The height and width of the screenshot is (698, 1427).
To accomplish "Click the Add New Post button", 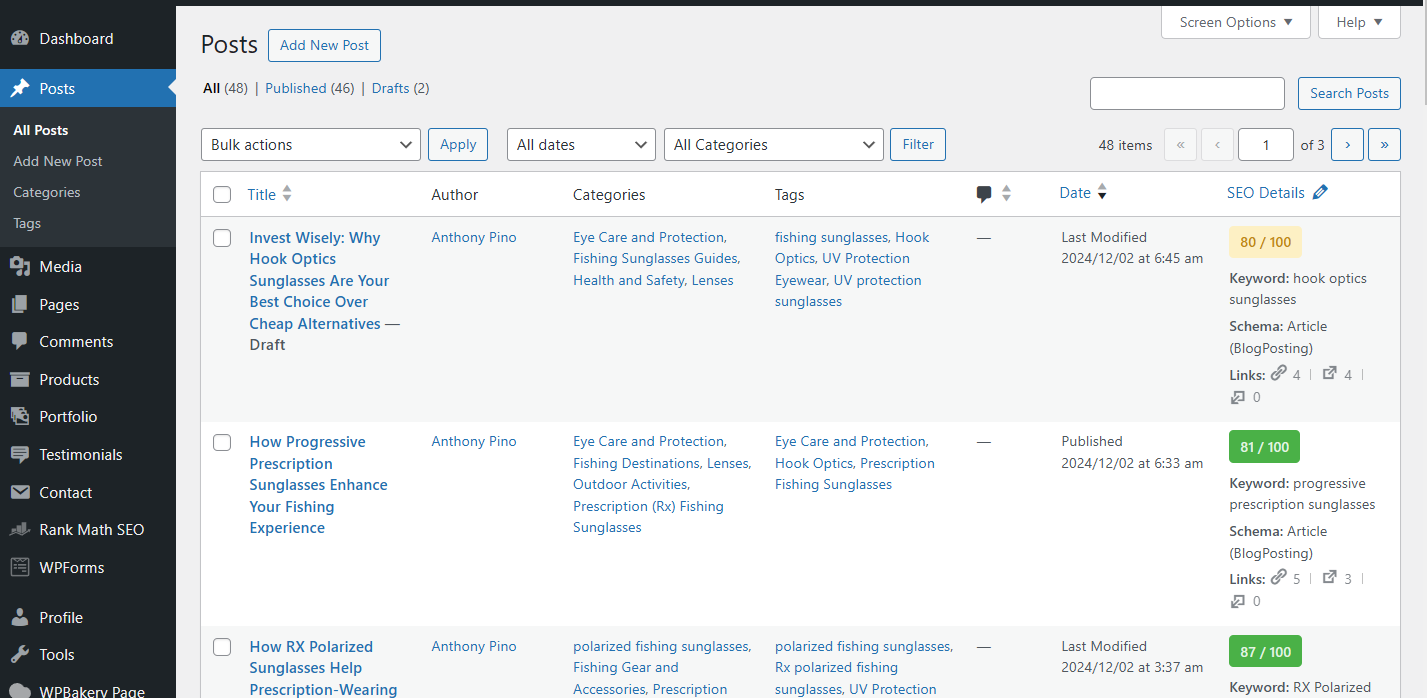I will pos(324,45).
